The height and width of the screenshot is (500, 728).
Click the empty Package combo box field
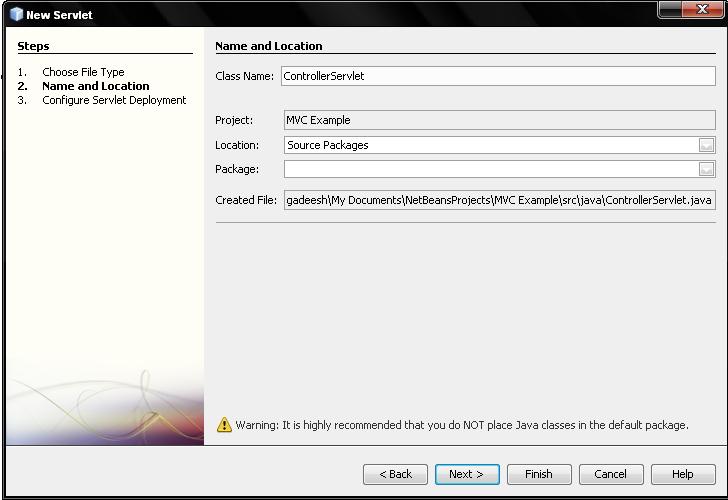click(500, 169)
